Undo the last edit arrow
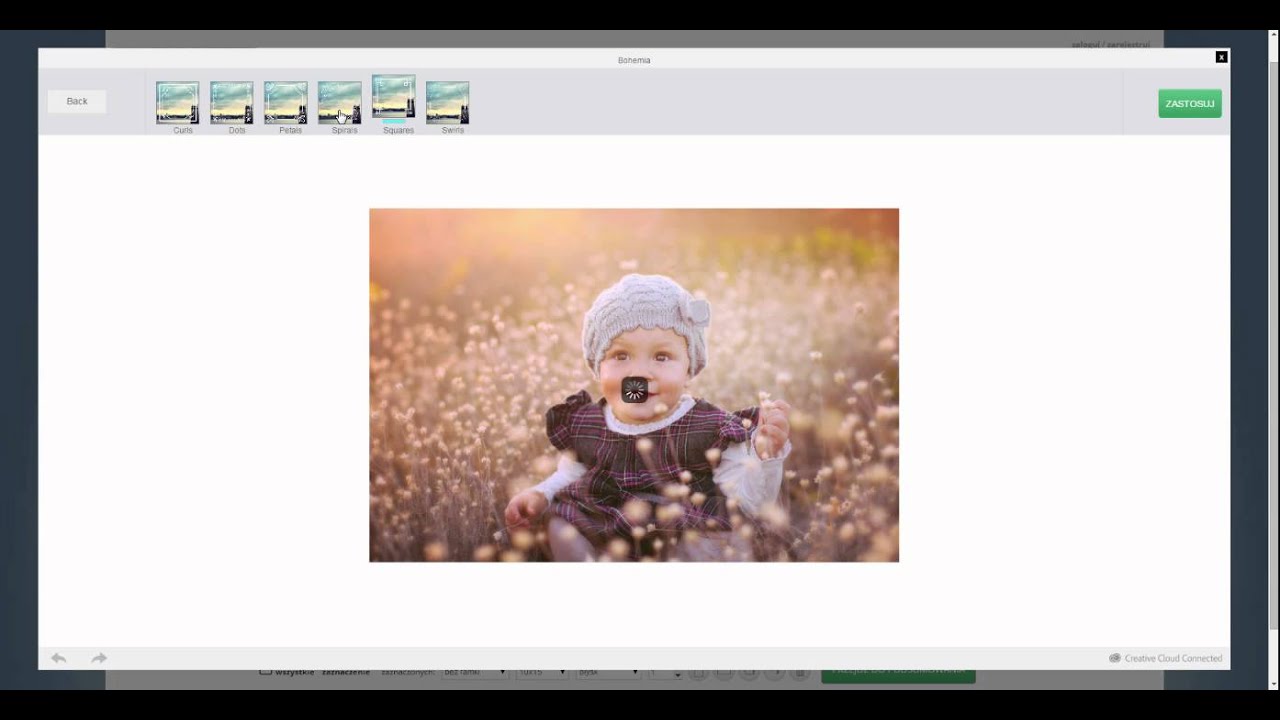The width and height of the screenshot is (1280, 720). [x=59, y=658]
